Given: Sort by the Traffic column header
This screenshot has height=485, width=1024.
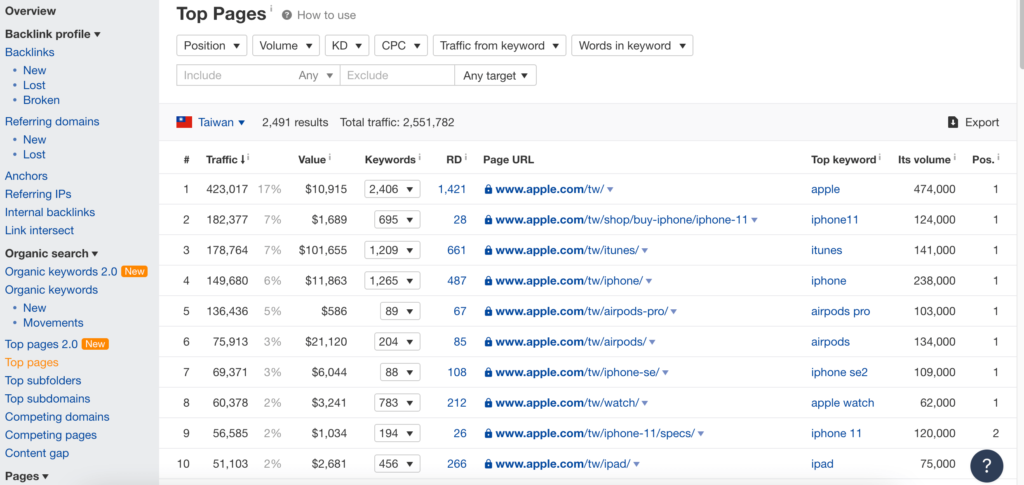Looking at the screenshot, I should [225, 159].
